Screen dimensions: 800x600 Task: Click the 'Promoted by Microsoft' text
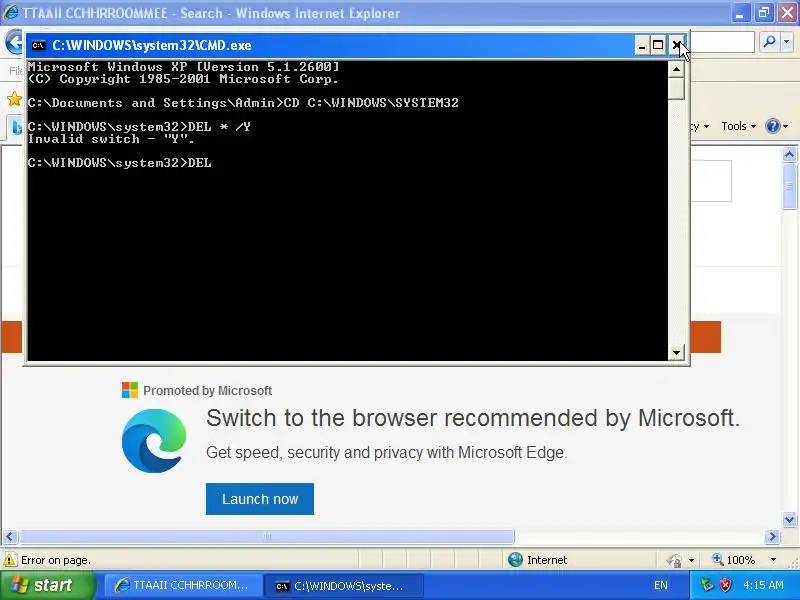click(x=207, y=391)
